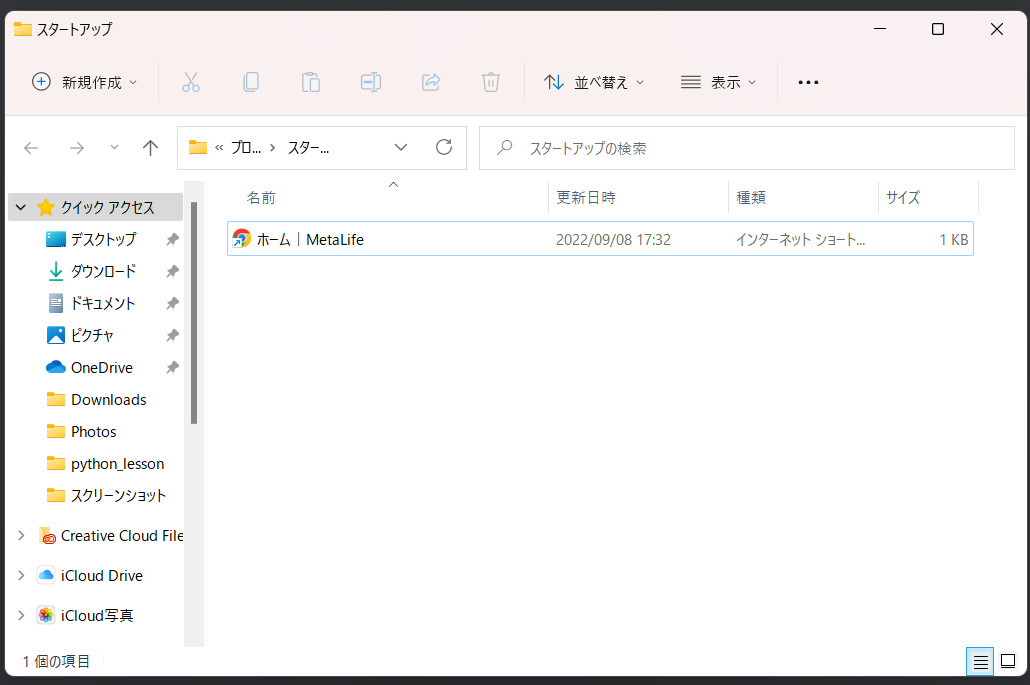Select Creative Cloud Files in sidebar
Viewport: 1030px width, 685px height.
tap(122, 536)
